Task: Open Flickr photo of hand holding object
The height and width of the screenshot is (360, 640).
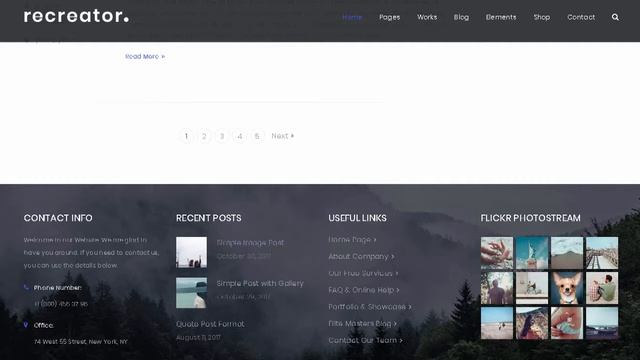Action: [x=567, y=323]
